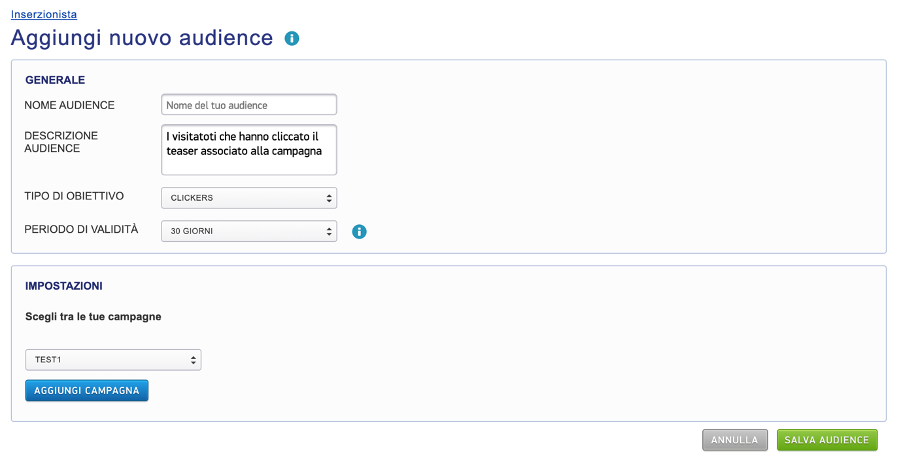Click the Scegli tra le tue campagne text
Viewport: 904px width, 458px height.
coord(93,316)
